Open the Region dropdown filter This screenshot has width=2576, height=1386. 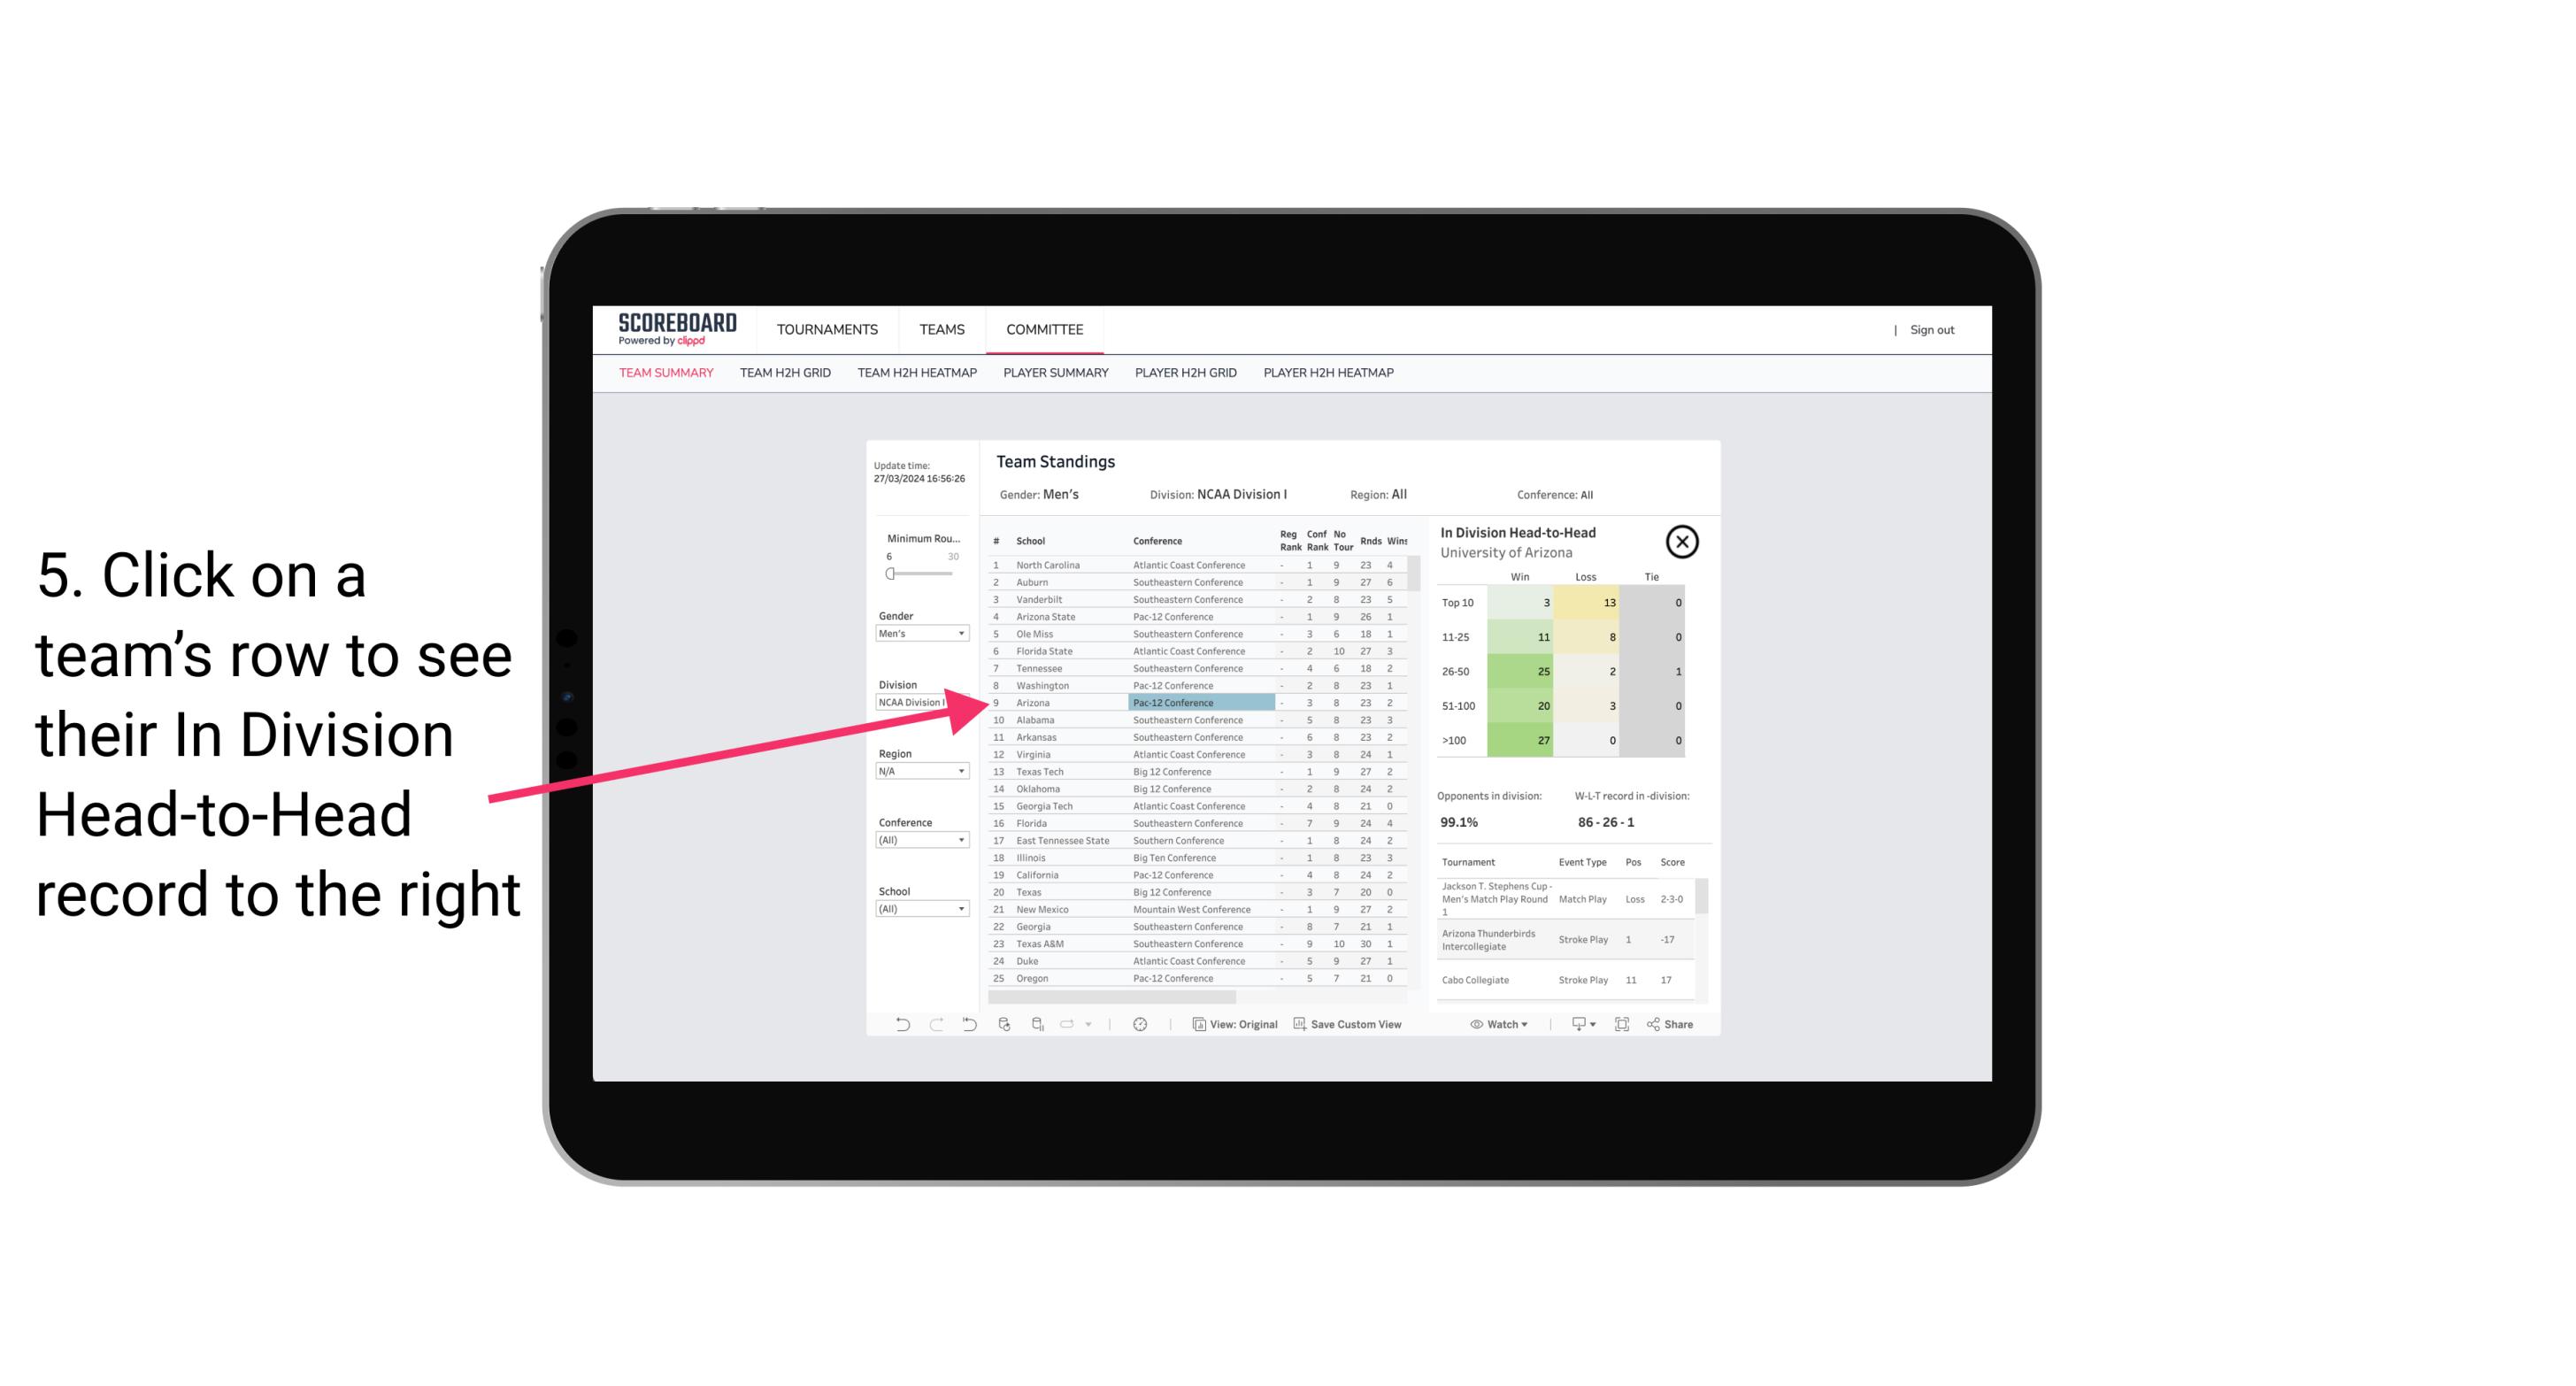918,772
